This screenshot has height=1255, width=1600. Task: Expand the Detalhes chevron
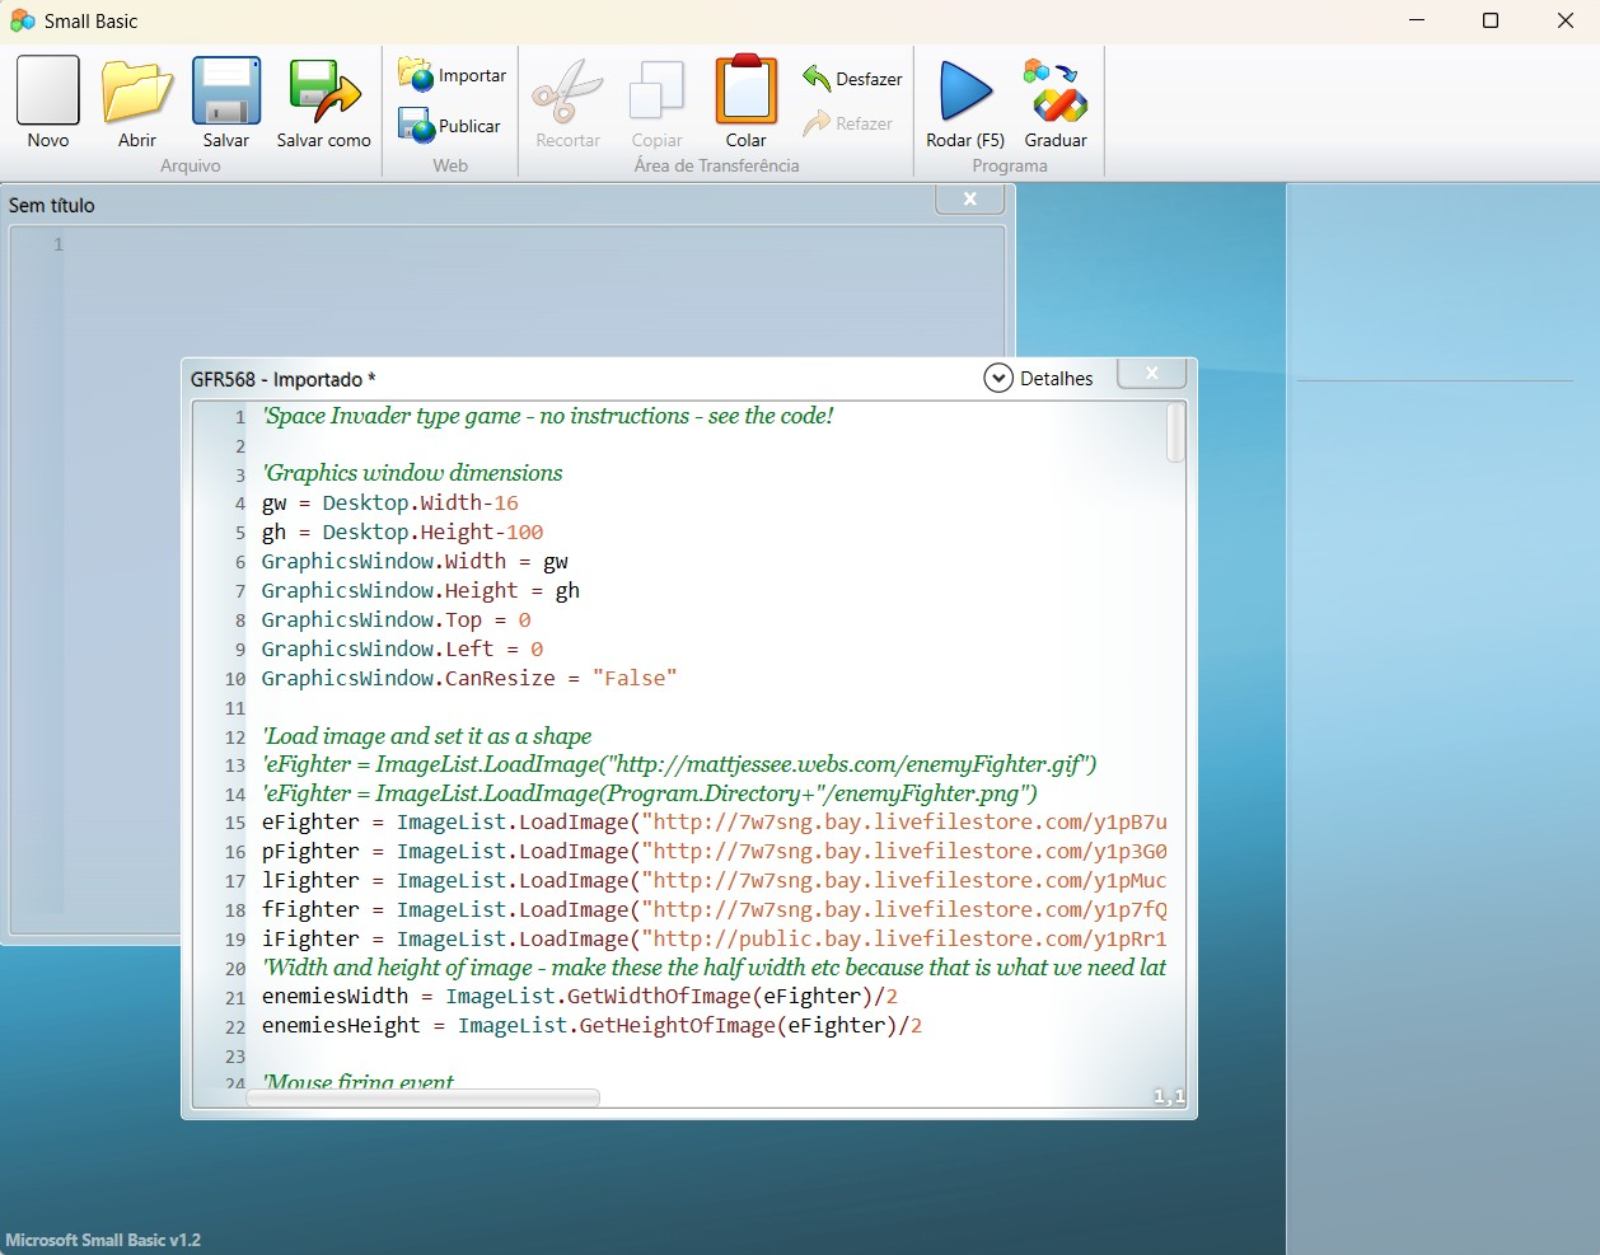[x=998, y=378]
